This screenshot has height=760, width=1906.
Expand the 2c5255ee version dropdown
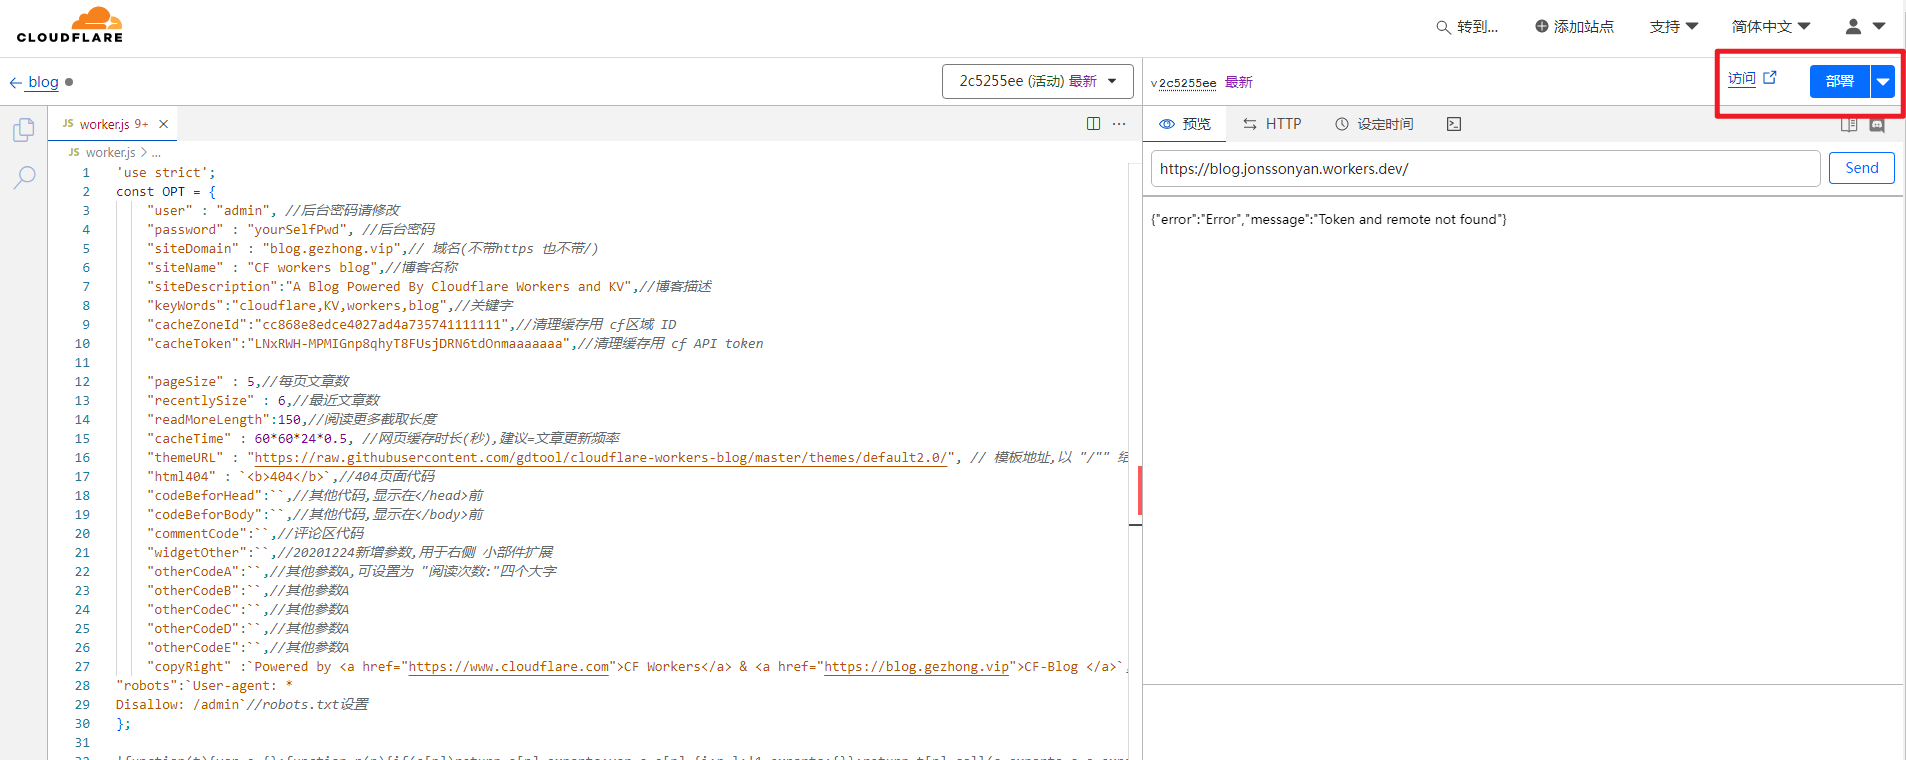pyautogui.click(x=1037, y=81)
